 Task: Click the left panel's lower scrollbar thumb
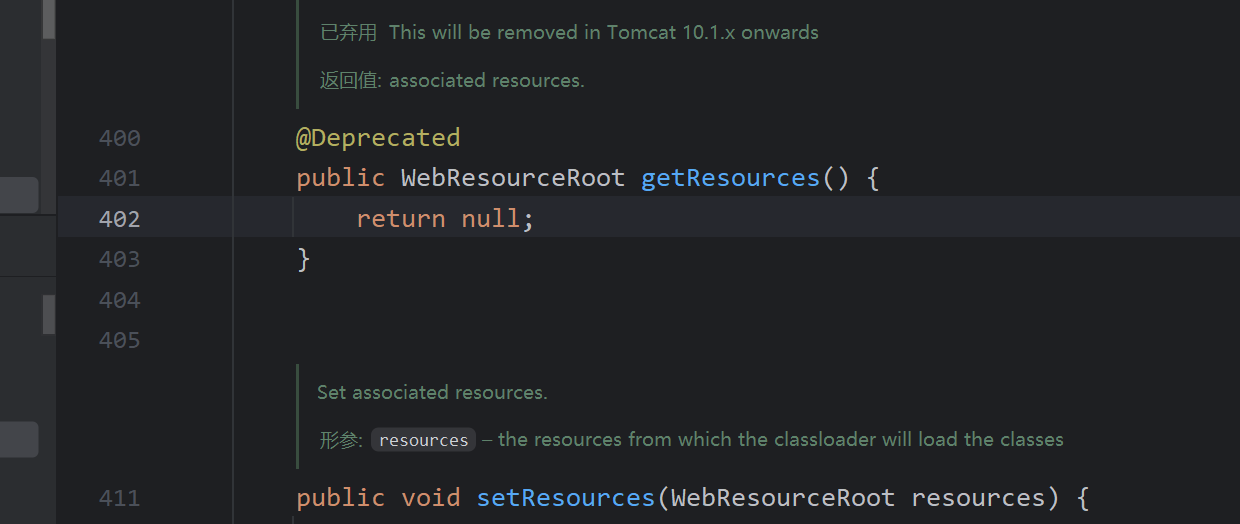coord(48,314)
